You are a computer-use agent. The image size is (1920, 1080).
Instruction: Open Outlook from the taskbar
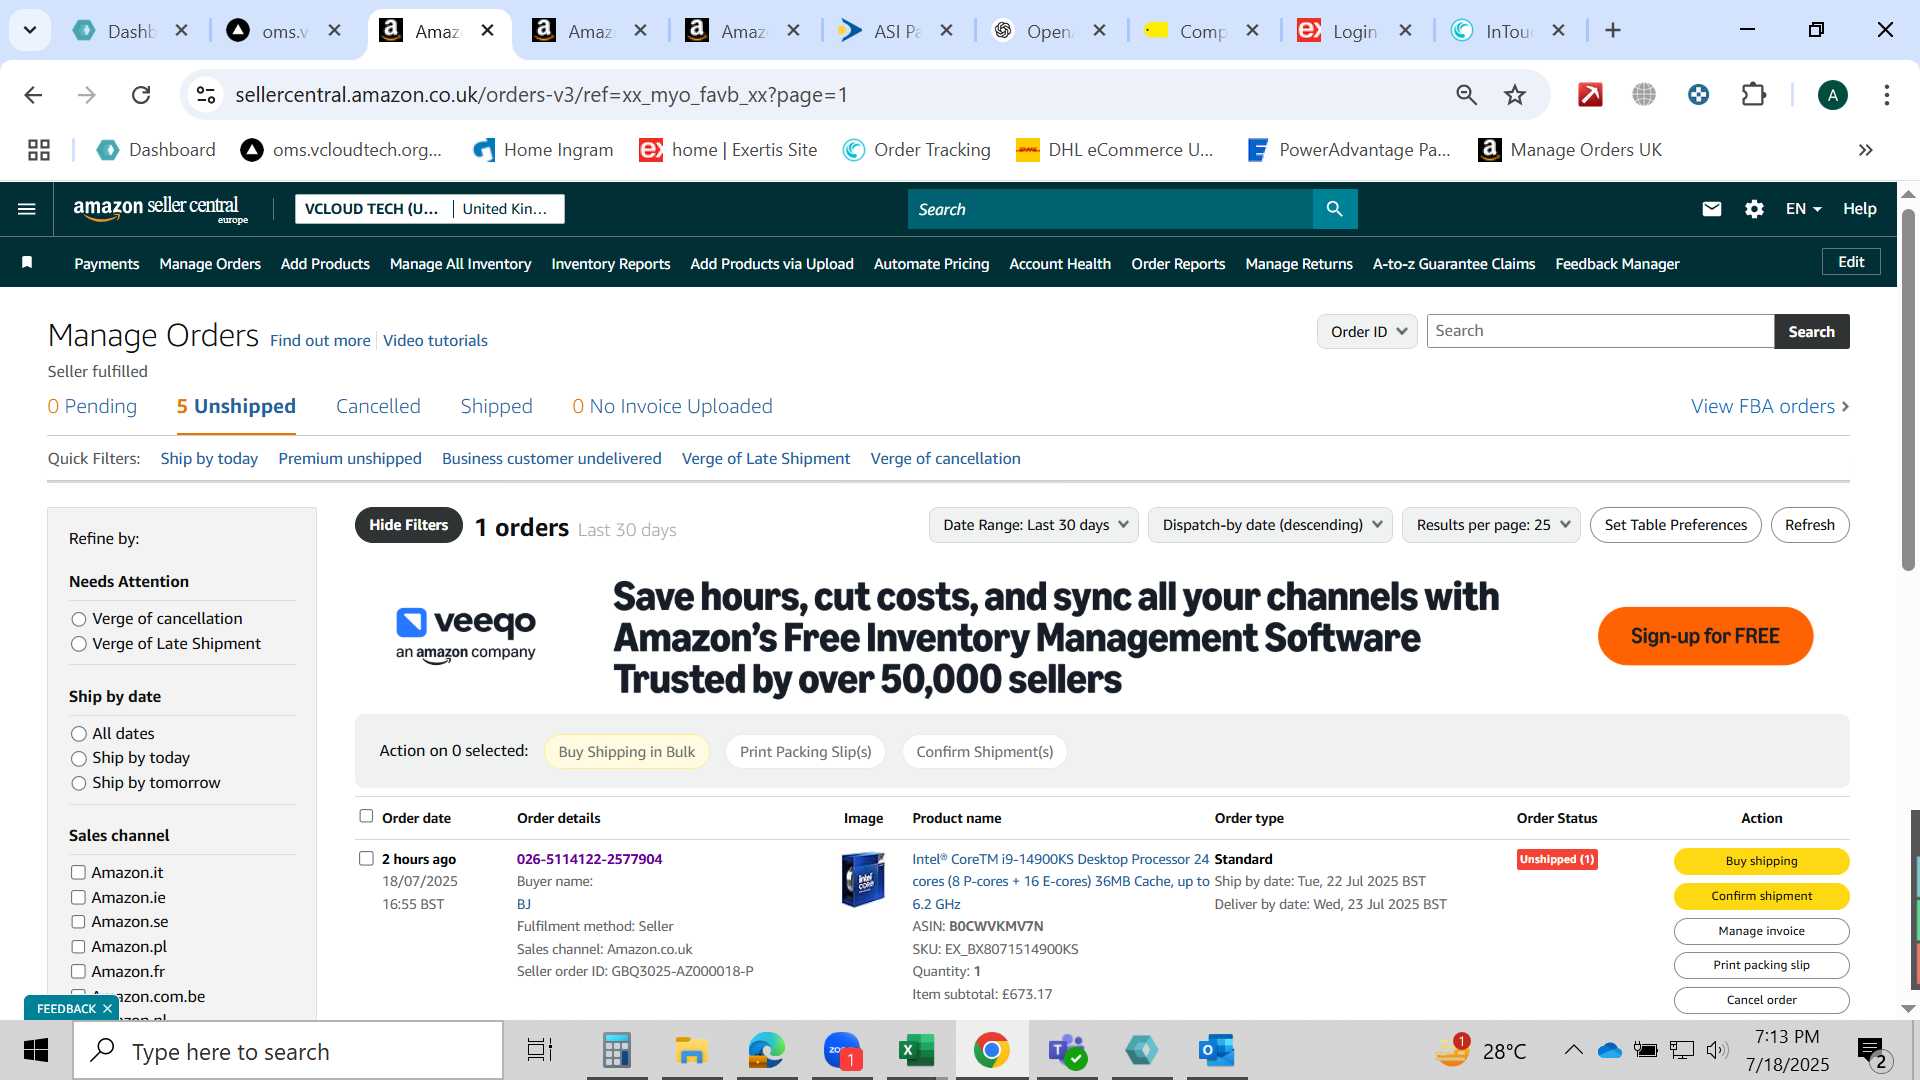pos(1216,1050)
